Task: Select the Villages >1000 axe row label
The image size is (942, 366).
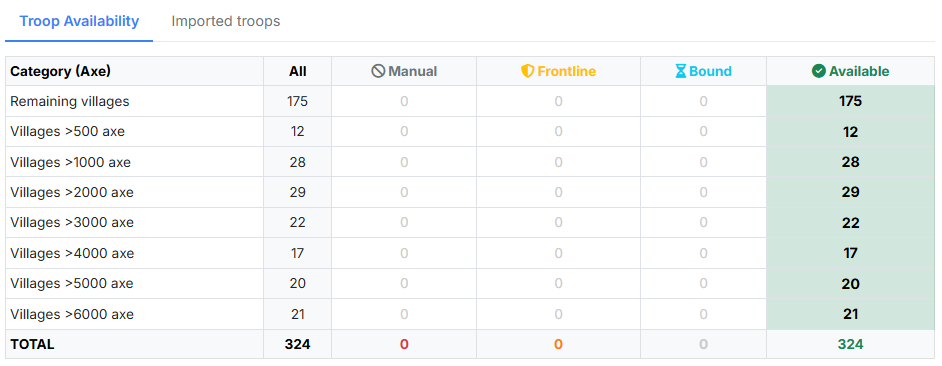Action: 70,162
